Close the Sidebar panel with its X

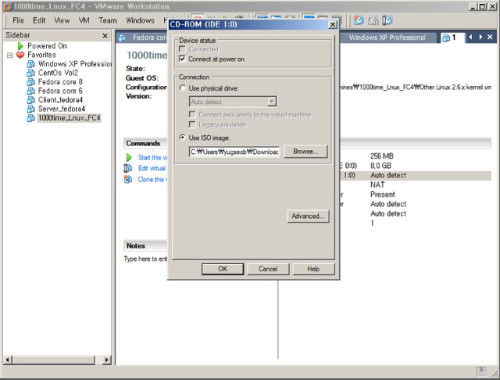click(105, 35)
